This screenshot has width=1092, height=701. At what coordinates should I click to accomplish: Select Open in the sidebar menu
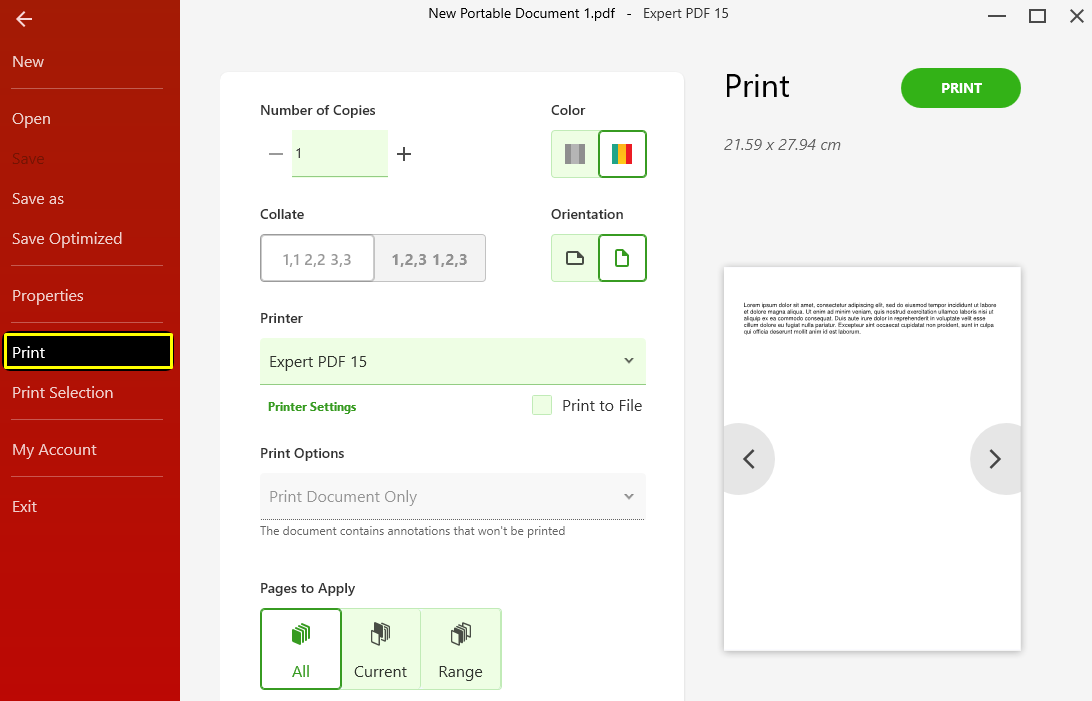[x=31, y=119]
